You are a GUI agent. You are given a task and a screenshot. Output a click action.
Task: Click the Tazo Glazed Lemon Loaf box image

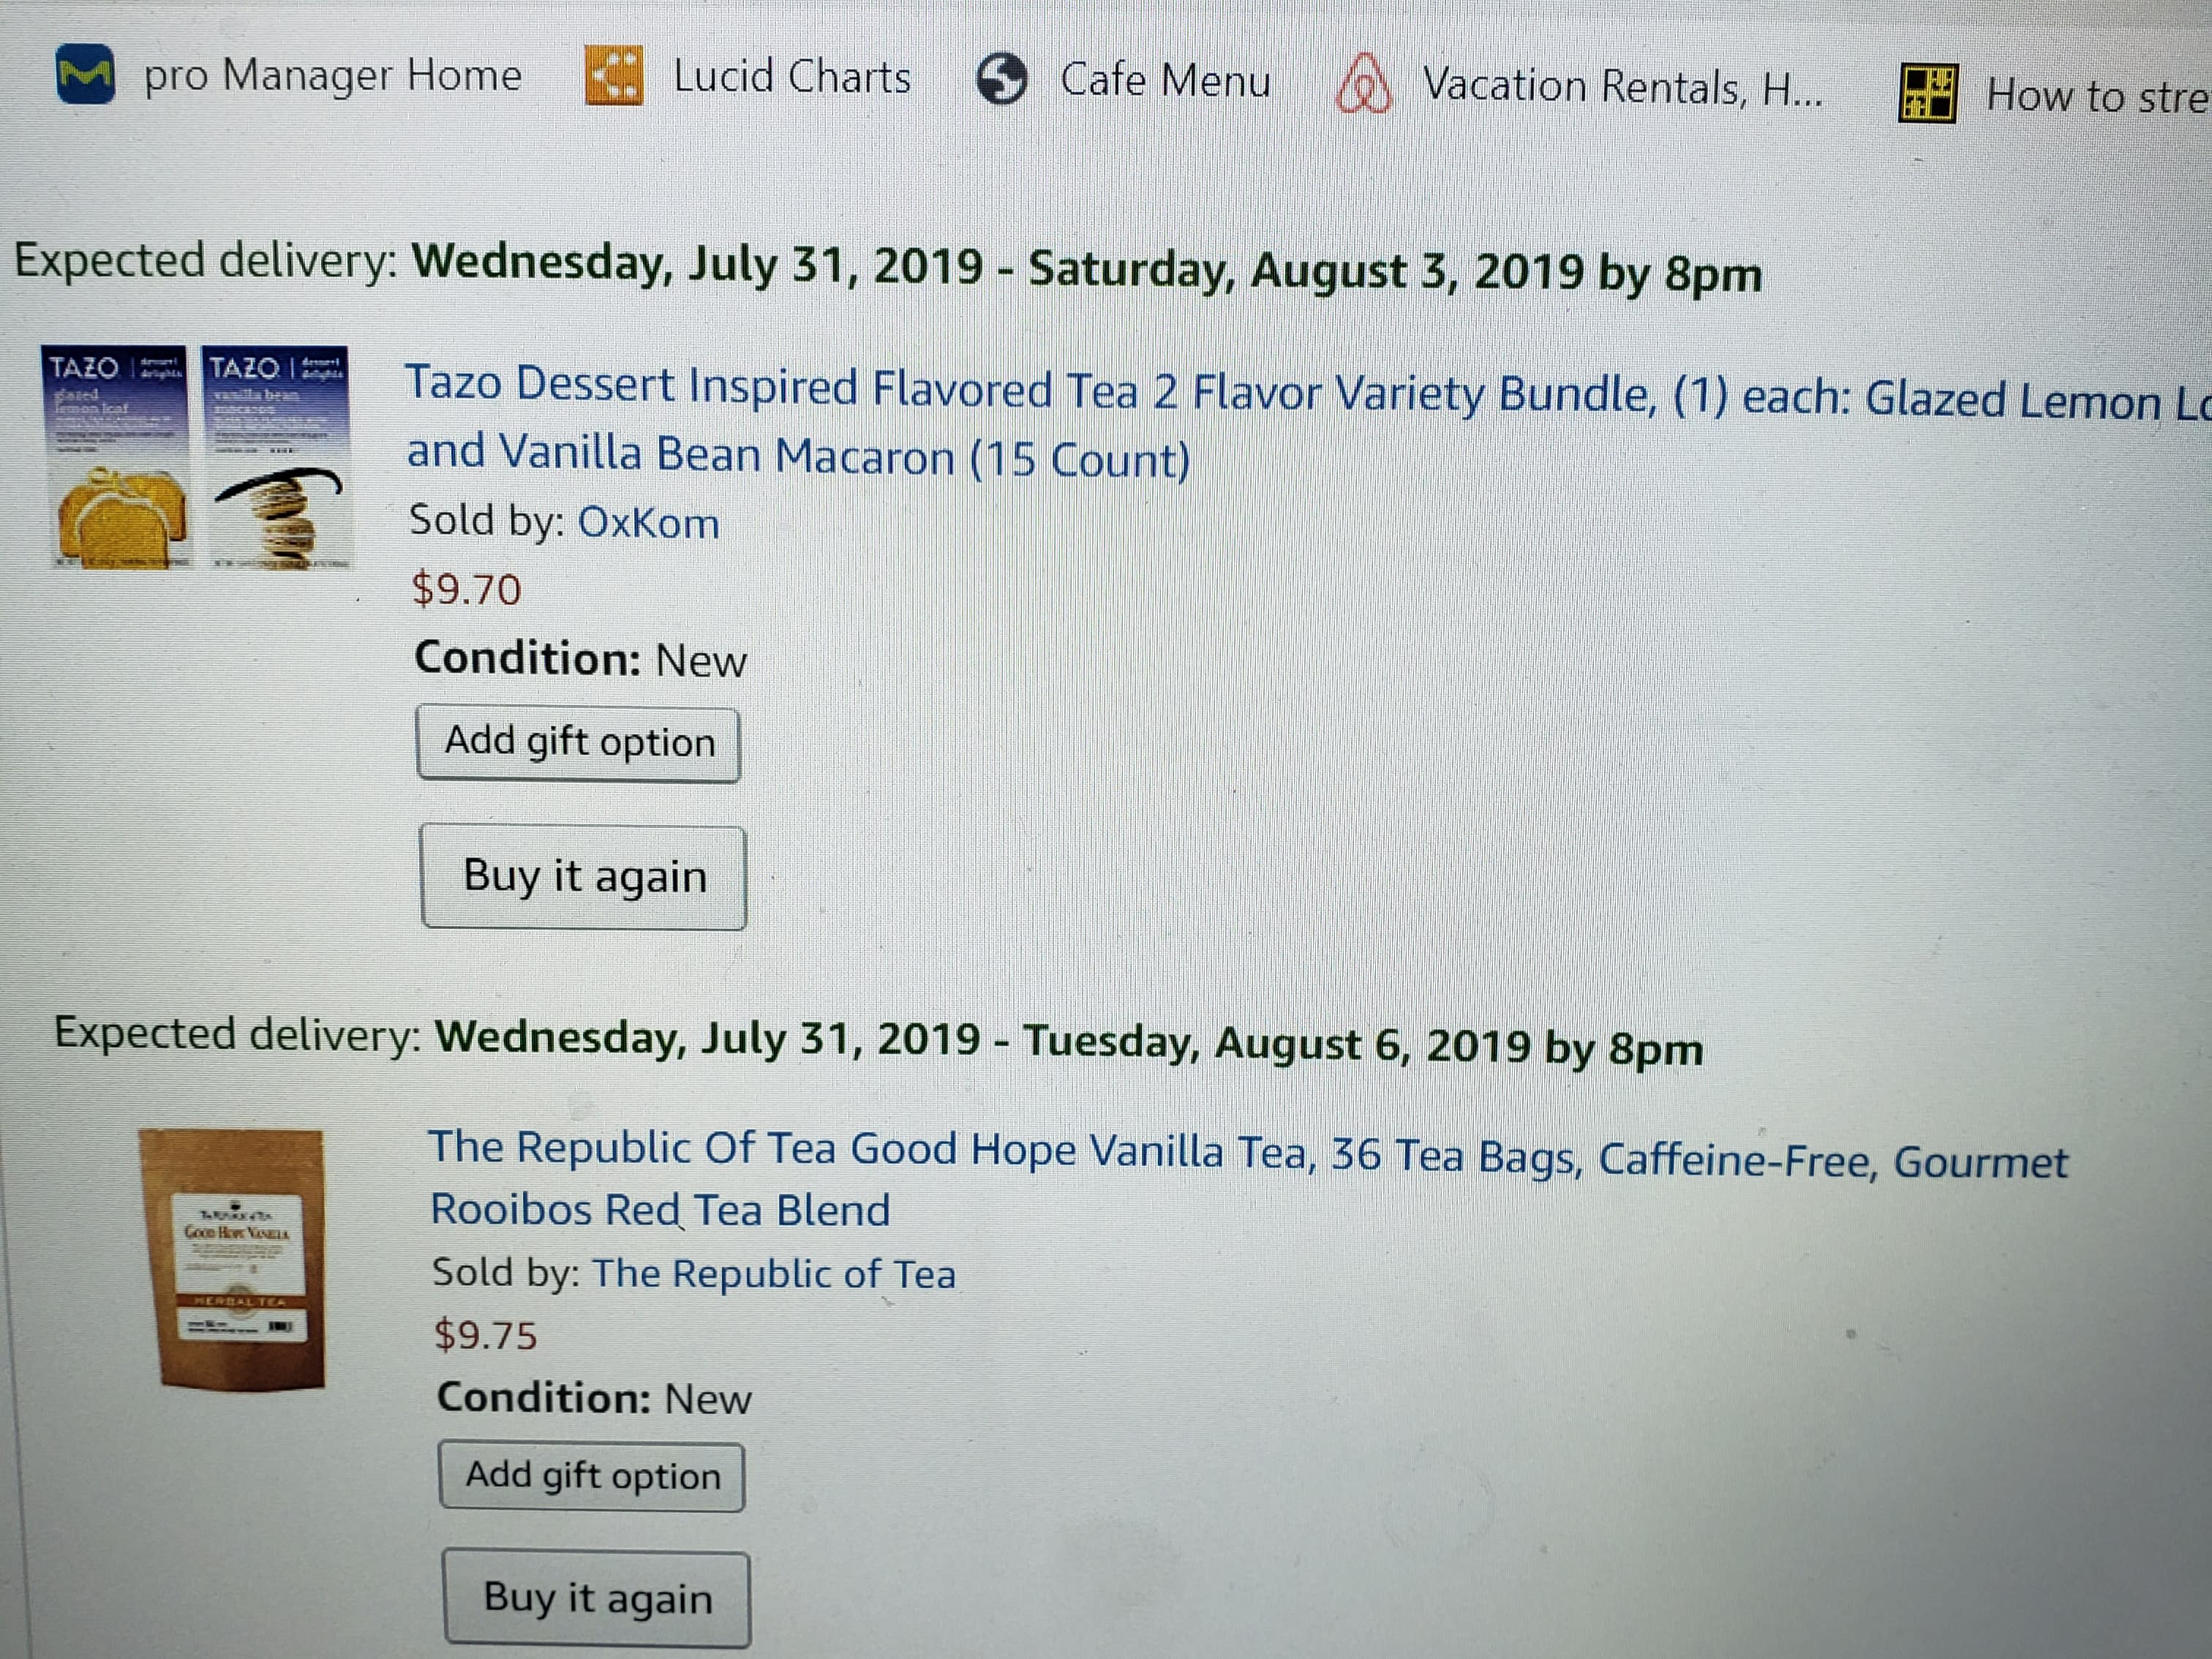(116, 457)
